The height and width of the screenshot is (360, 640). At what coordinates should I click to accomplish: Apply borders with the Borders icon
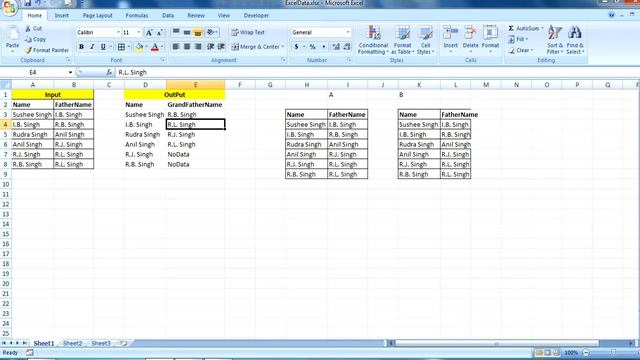(x=121, y=47)
